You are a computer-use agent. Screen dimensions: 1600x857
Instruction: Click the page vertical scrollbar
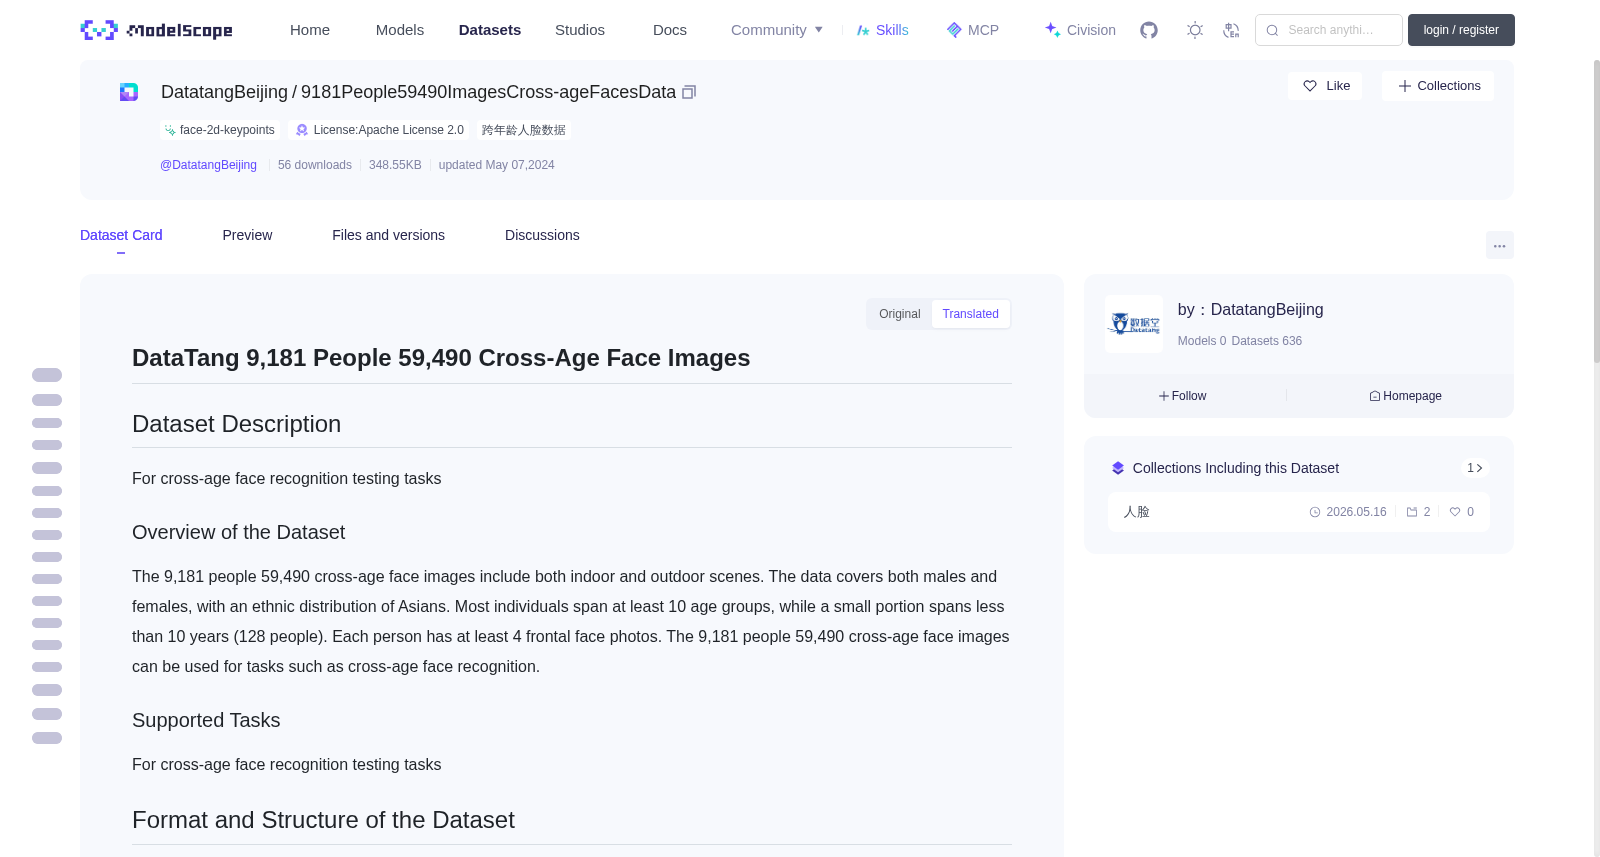pyautogui.click(x=1596, y=210)
